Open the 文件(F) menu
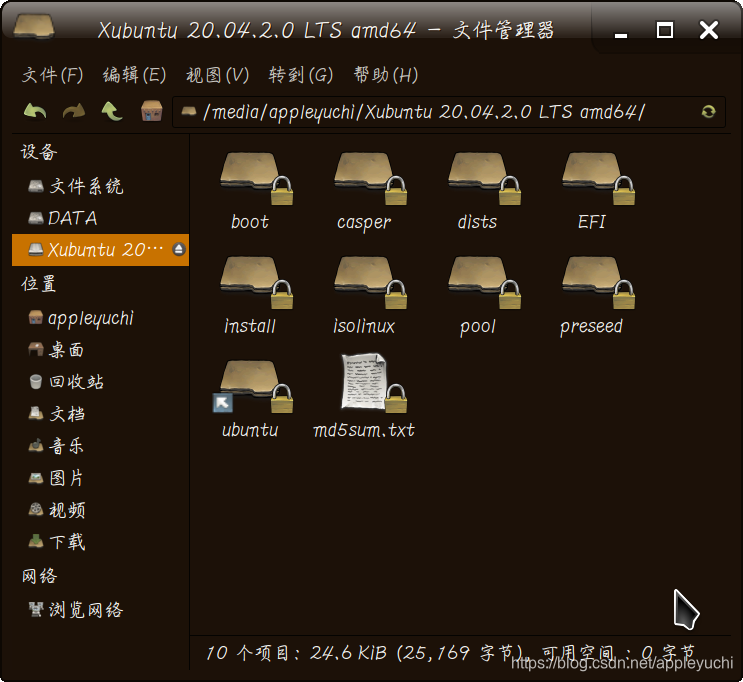Image resolution: width=743 pixels, height=682 pixels. click(x=53, y=75)
